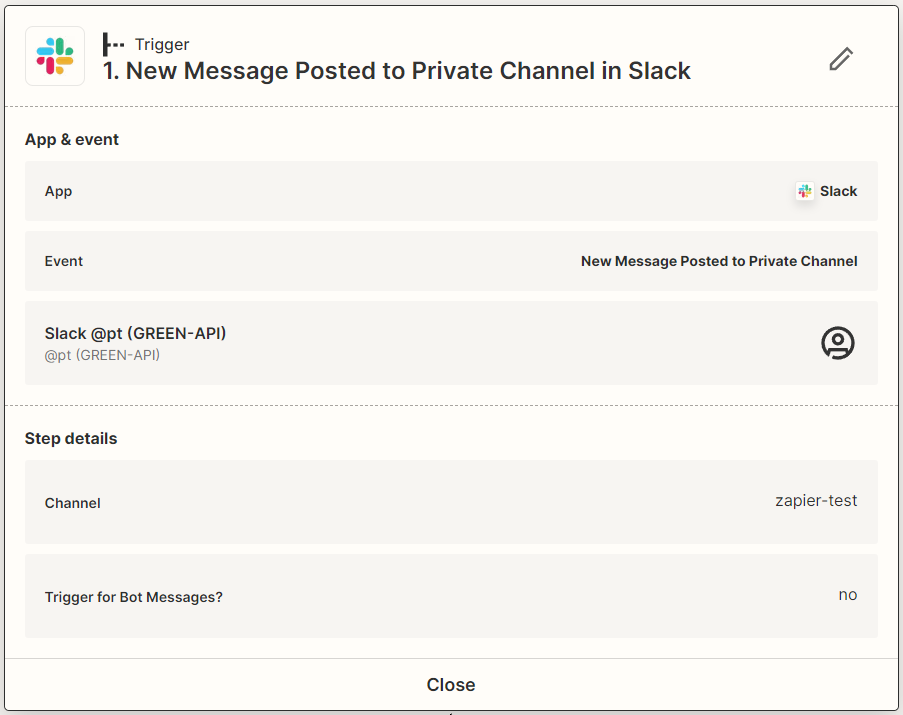Click the "Slack @pt (GREEN-API)" account title
The width and height of the screenshot is (903, 715).
tap(136, 333)
